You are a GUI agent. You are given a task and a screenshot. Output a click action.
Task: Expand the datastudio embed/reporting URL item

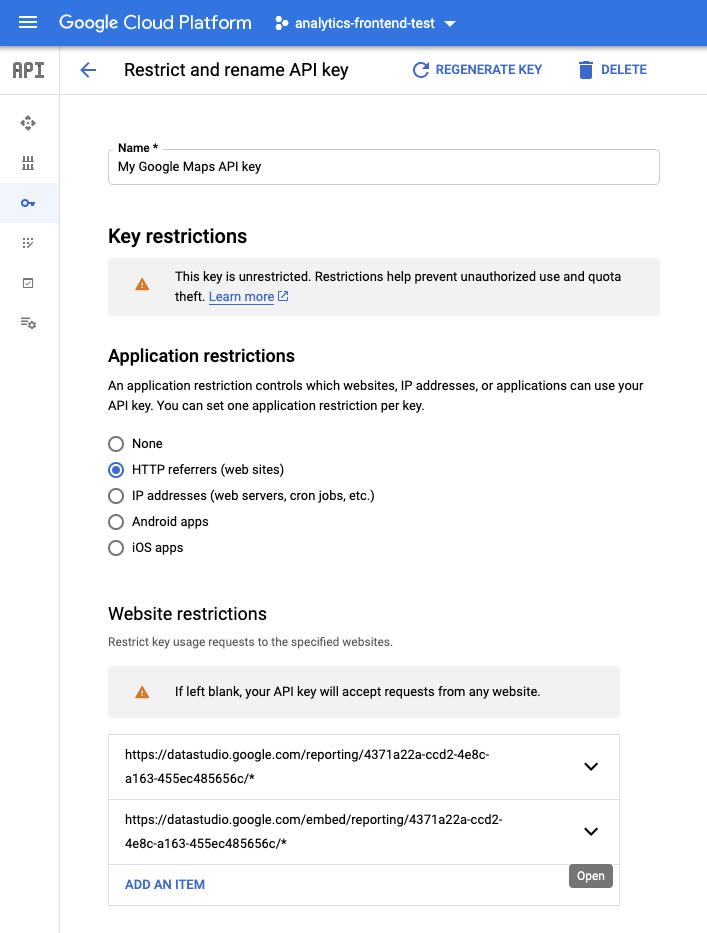click(591, 831)
